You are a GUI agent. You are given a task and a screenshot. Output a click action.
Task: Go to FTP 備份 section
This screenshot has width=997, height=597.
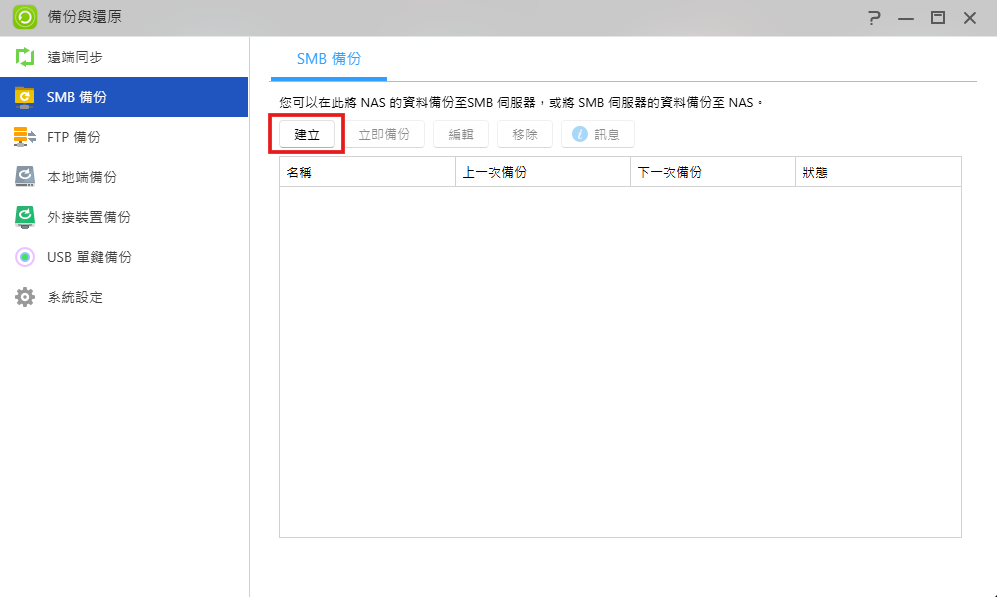pyautogui.click(x=124, y=137)
